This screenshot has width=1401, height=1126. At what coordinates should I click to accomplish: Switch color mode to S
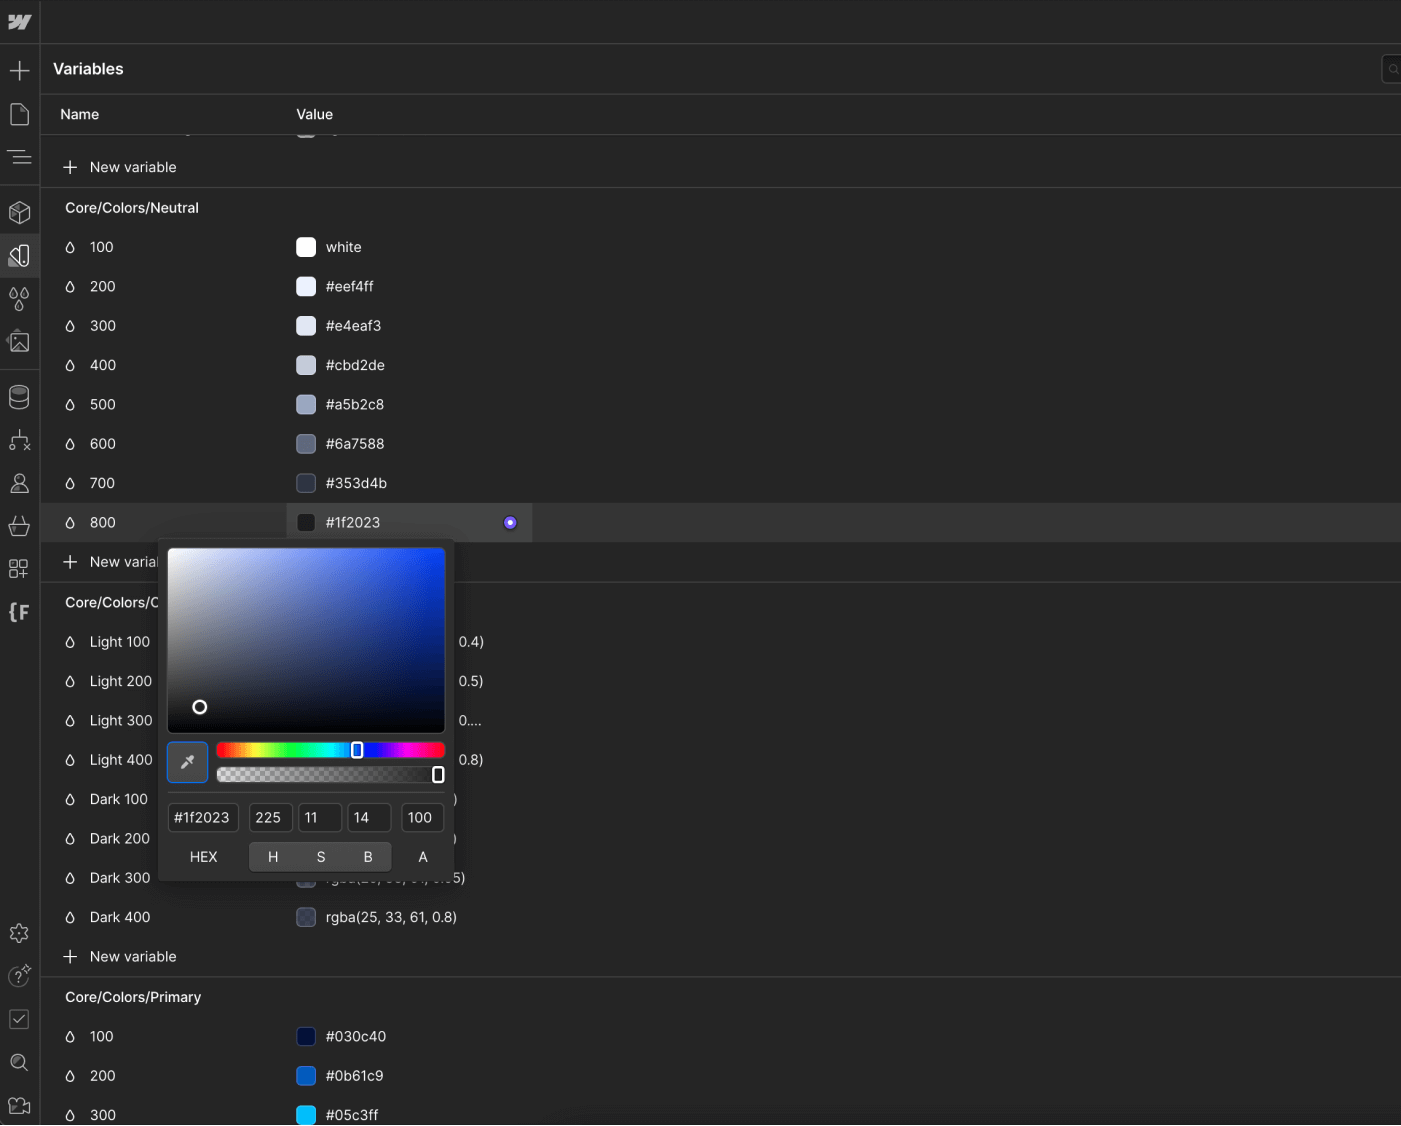point(321,857)
